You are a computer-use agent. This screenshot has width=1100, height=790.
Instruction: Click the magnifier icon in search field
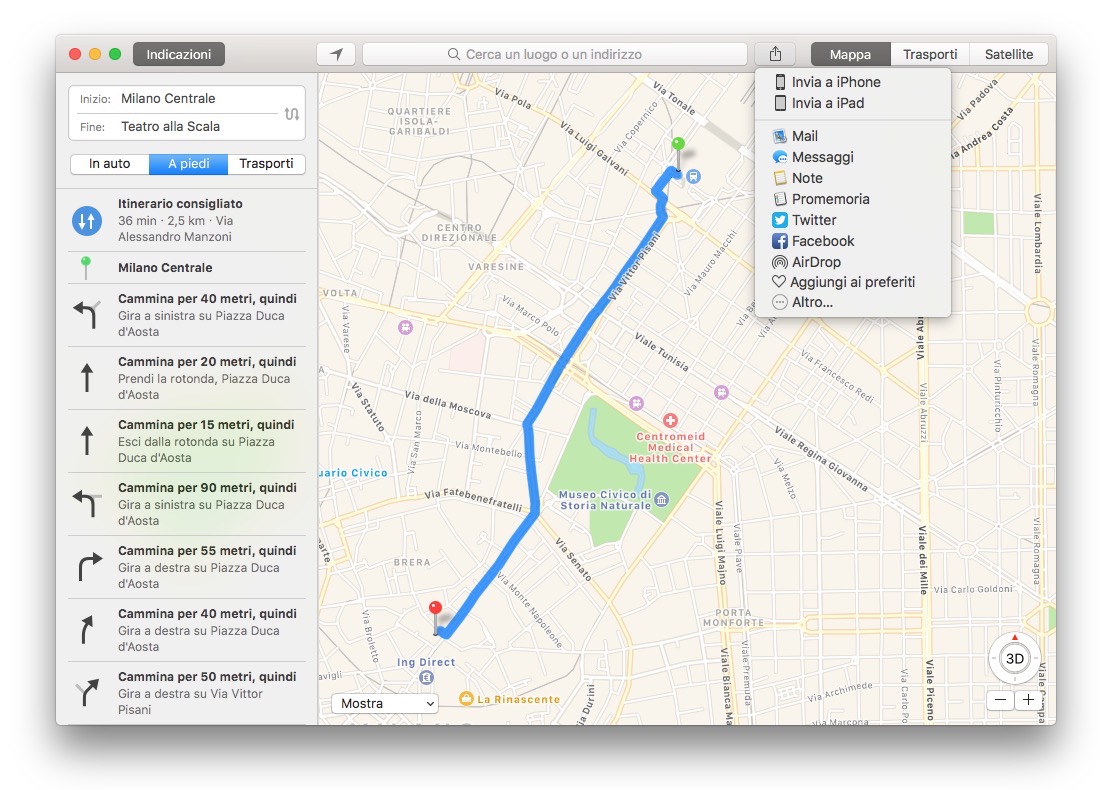454,54
